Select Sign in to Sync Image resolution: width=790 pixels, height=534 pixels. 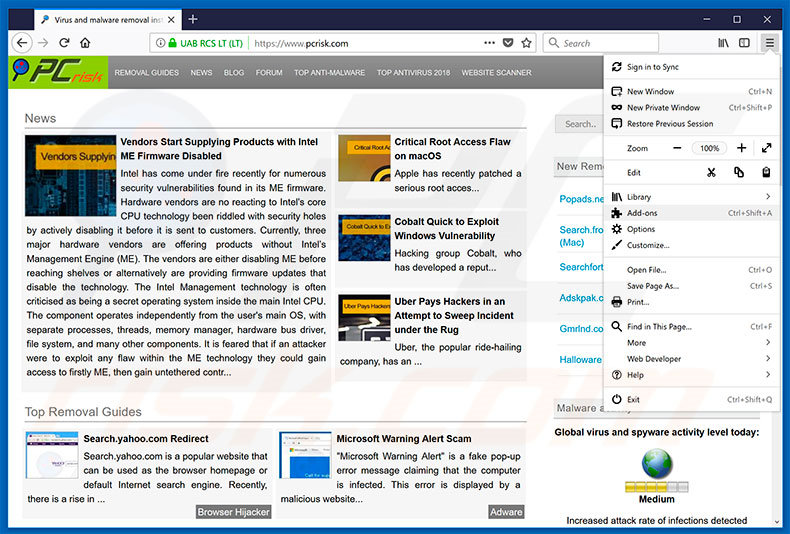pos(692,67)
